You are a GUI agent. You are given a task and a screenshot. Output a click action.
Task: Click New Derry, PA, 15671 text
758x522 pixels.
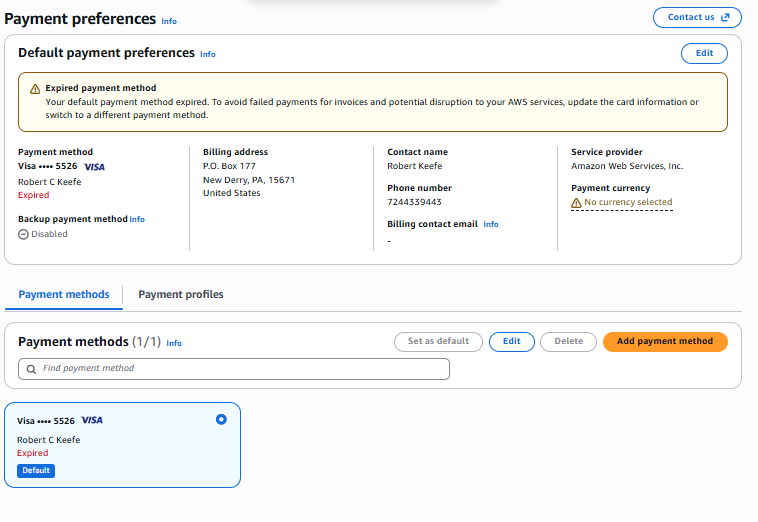coord(249,180)
